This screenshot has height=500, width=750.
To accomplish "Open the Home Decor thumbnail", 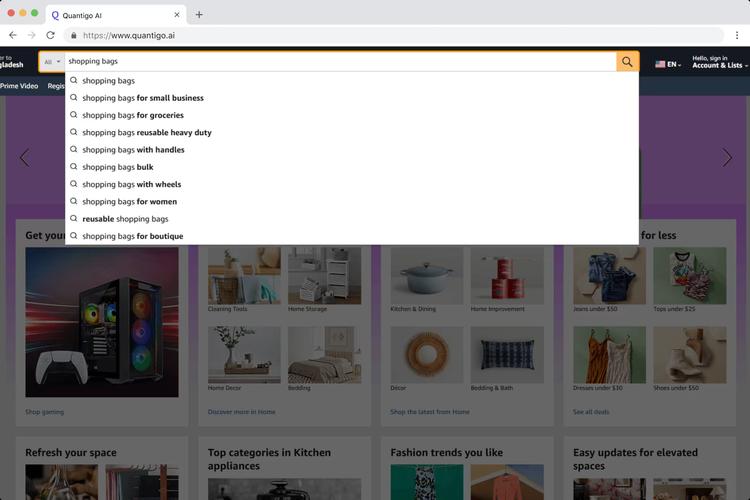I will tap(244, 355).
